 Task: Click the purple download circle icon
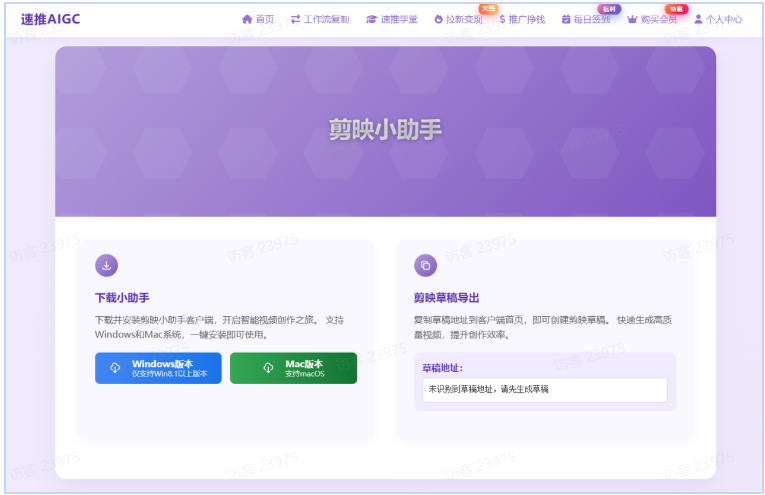(x=106, y=265)
